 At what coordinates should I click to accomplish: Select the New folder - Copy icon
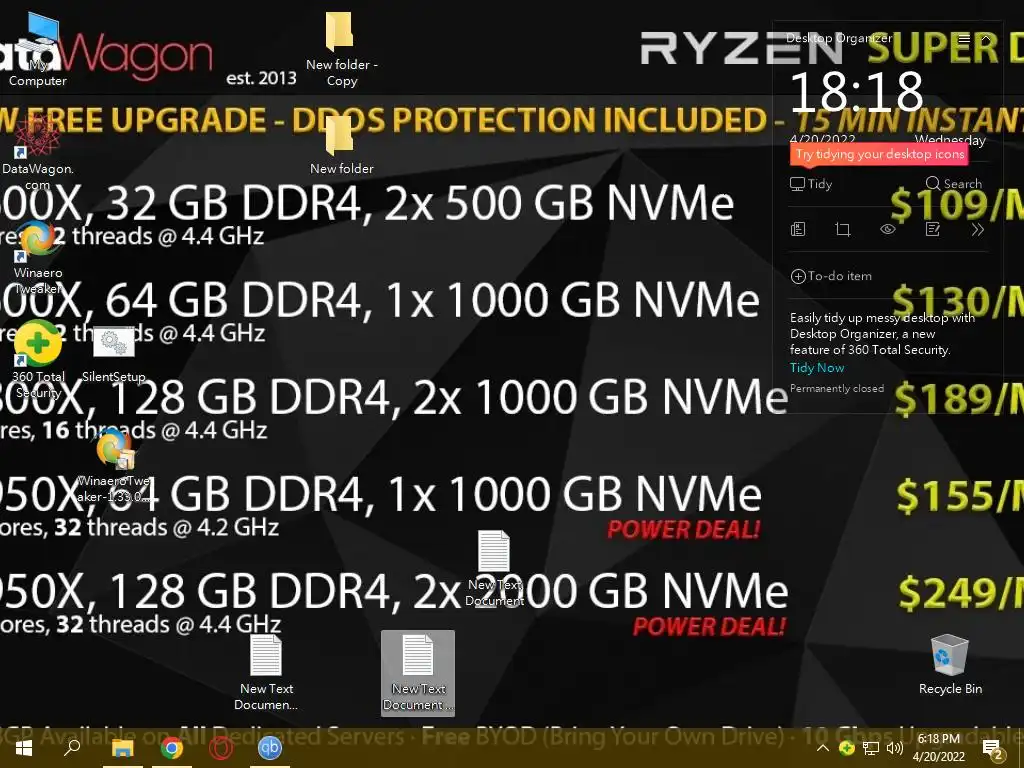341,50
